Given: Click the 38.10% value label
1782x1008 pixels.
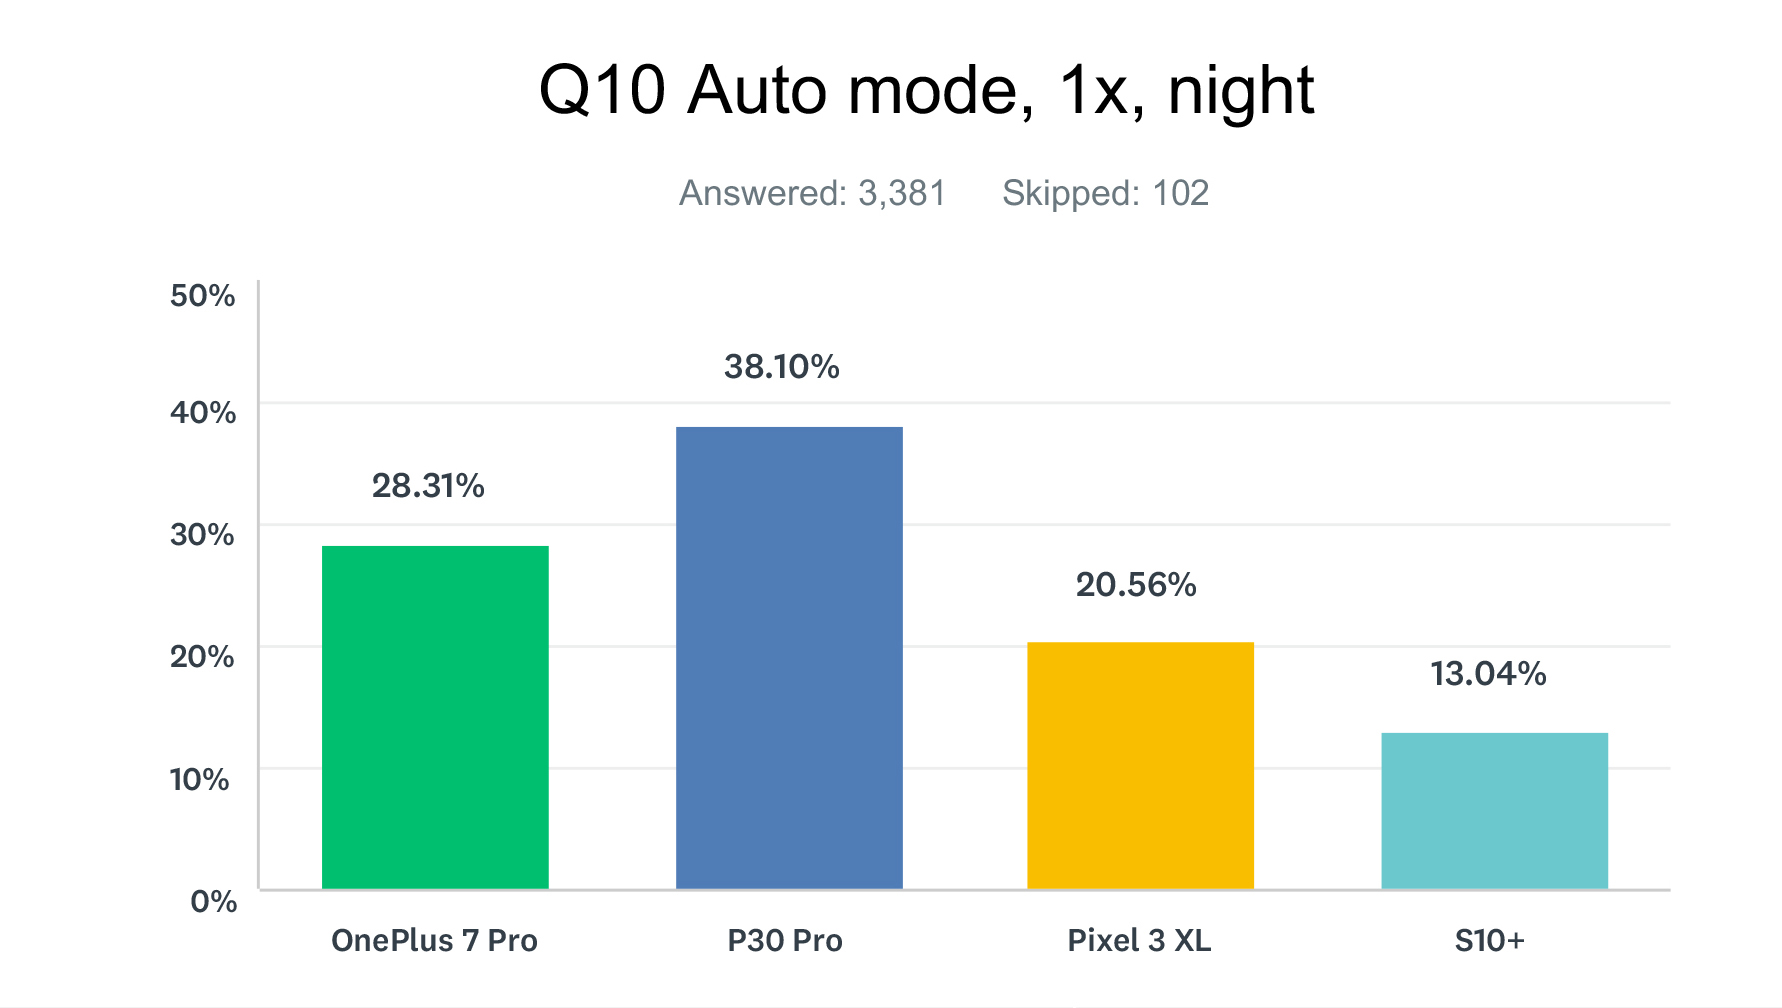Looking at the screenshot, I should coord(781,367).
